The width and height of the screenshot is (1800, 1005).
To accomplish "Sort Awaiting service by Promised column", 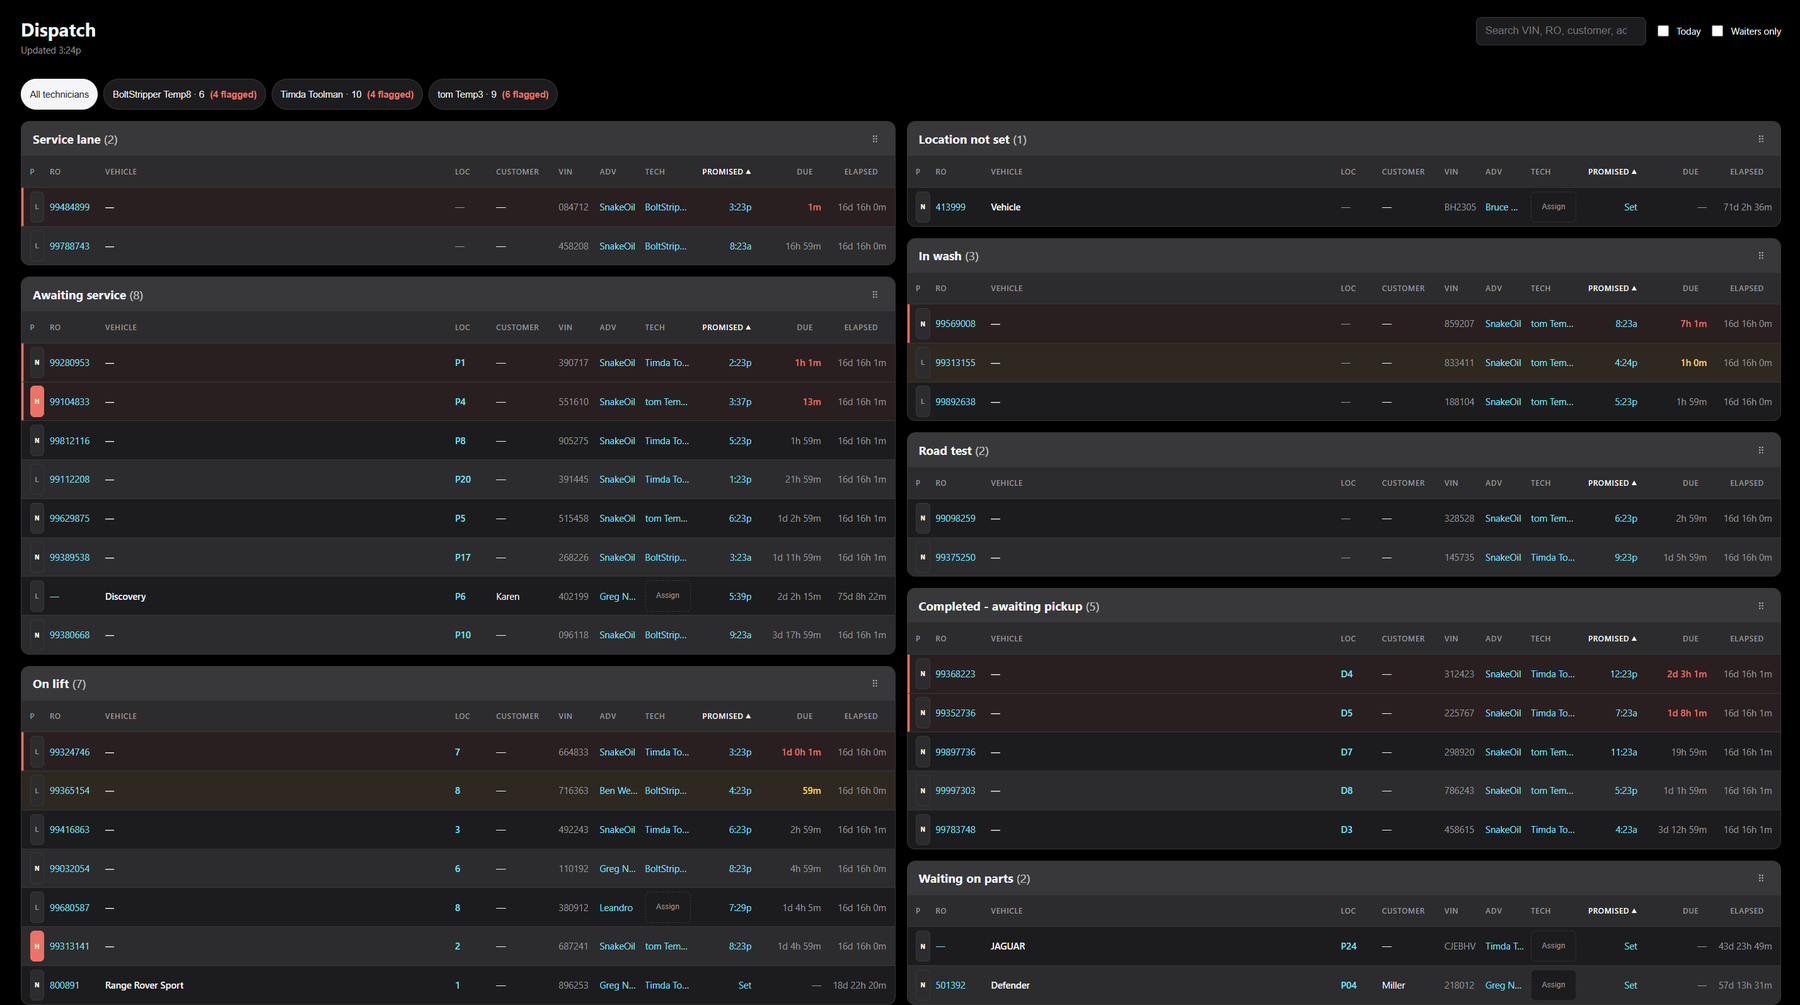I will (x=726, y=328).
